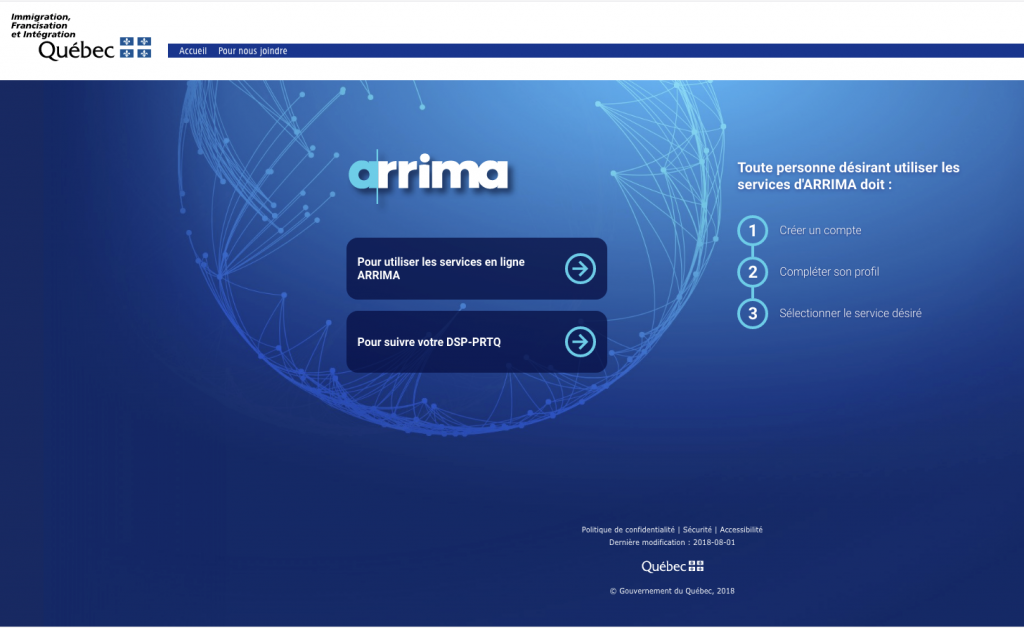Open Pour nous joindre in navigation bar
This screenshot has height=628, width=1024.
coord(252,51)
